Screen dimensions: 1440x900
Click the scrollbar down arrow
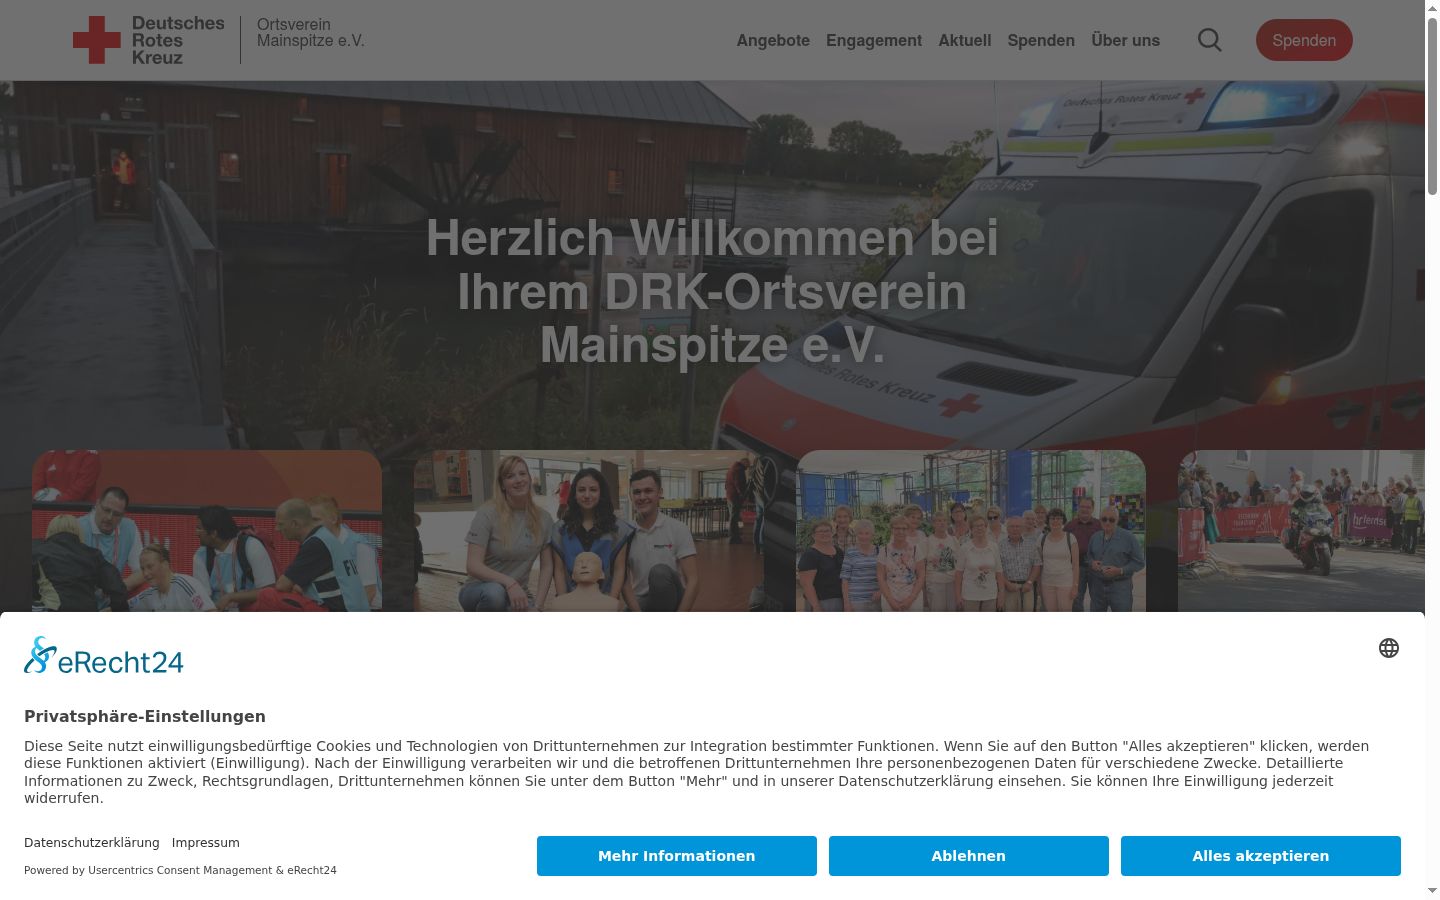(1432, 891)
